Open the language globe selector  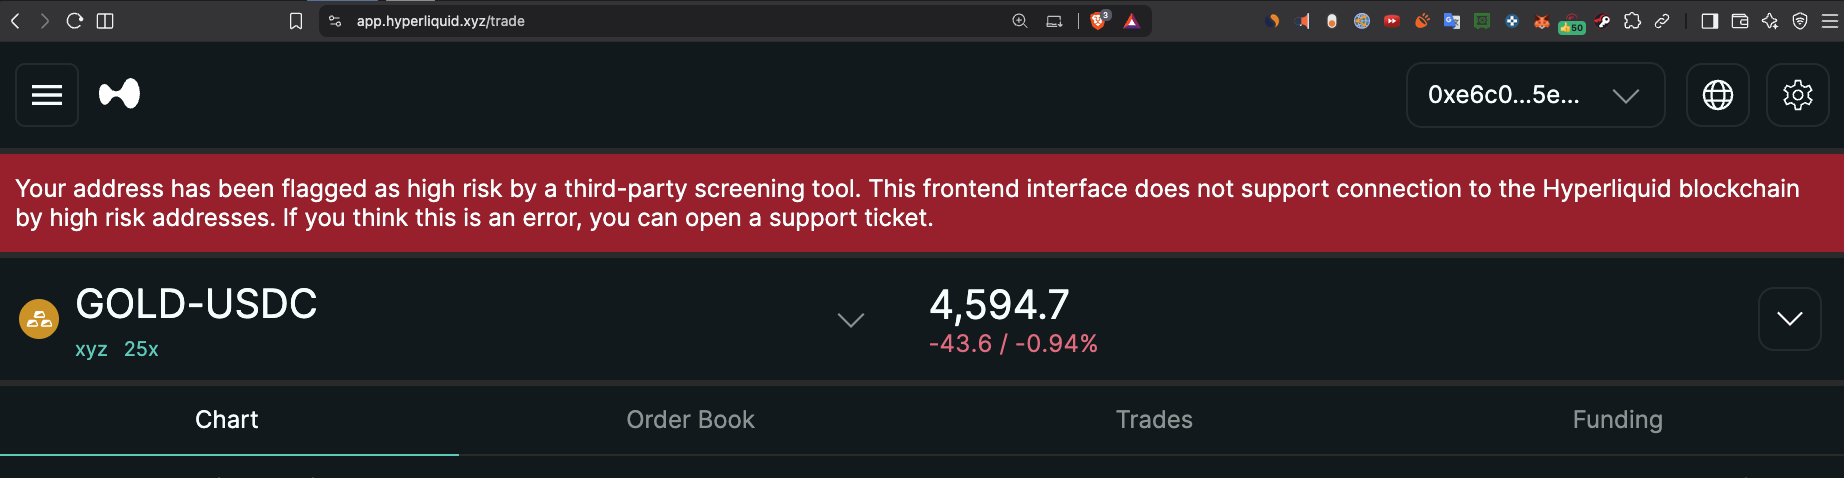pyautogui.click(x=1718, y=95)
